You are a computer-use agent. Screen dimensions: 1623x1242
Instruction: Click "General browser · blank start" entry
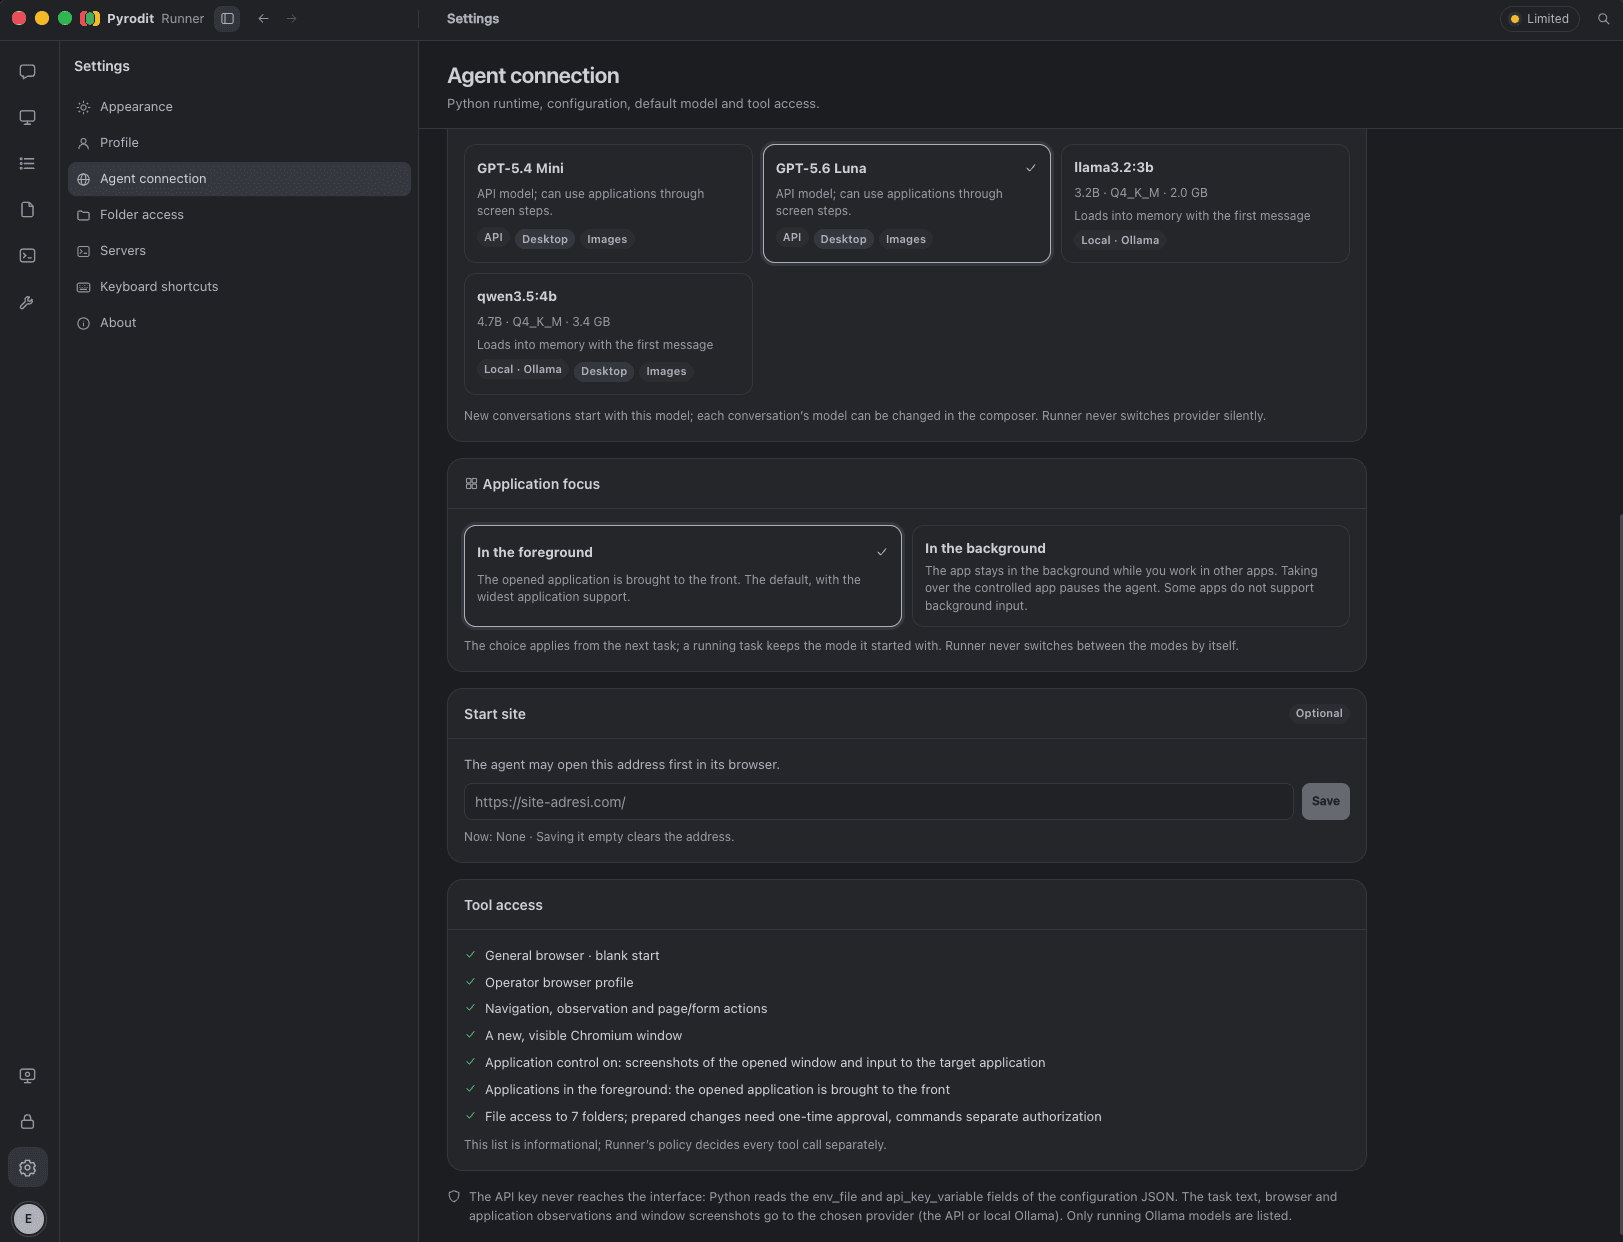click(x=572, y=956)
